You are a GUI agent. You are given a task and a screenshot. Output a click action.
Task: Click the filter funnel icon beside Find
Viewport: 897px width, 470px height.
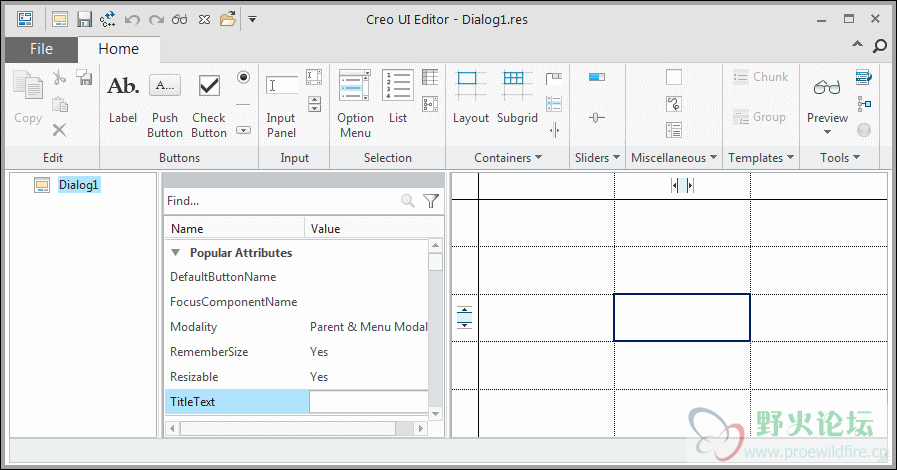431,201
